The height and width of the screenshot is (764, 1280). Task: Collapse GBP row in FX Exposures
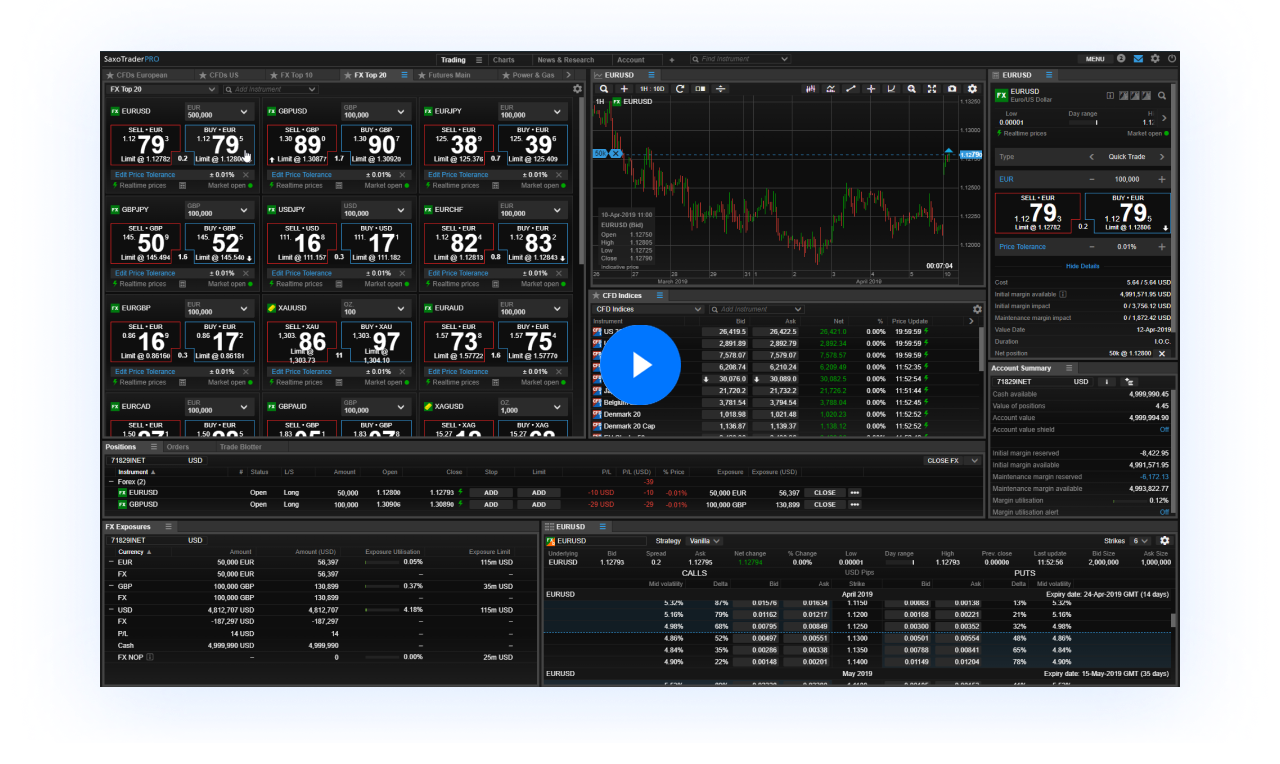coord(110,586)
